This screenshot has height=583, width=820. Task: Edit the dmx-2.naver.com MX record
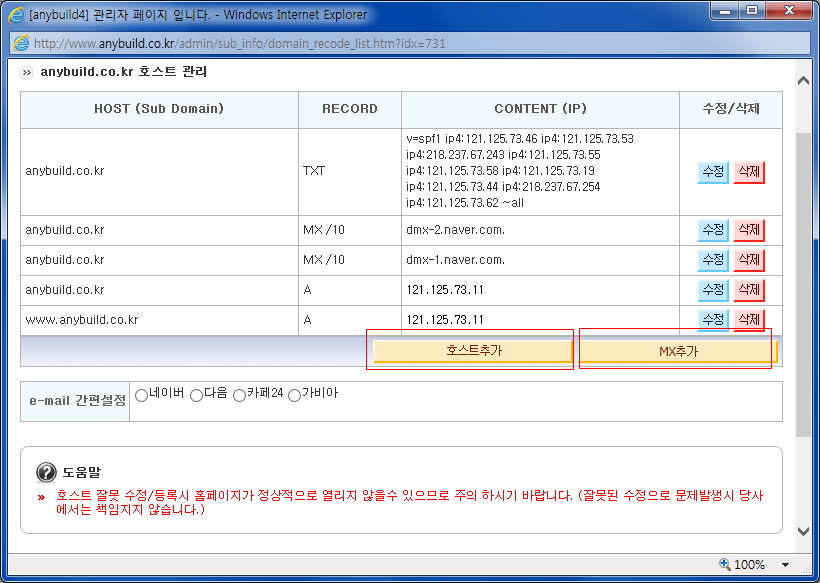coord(713,230)
